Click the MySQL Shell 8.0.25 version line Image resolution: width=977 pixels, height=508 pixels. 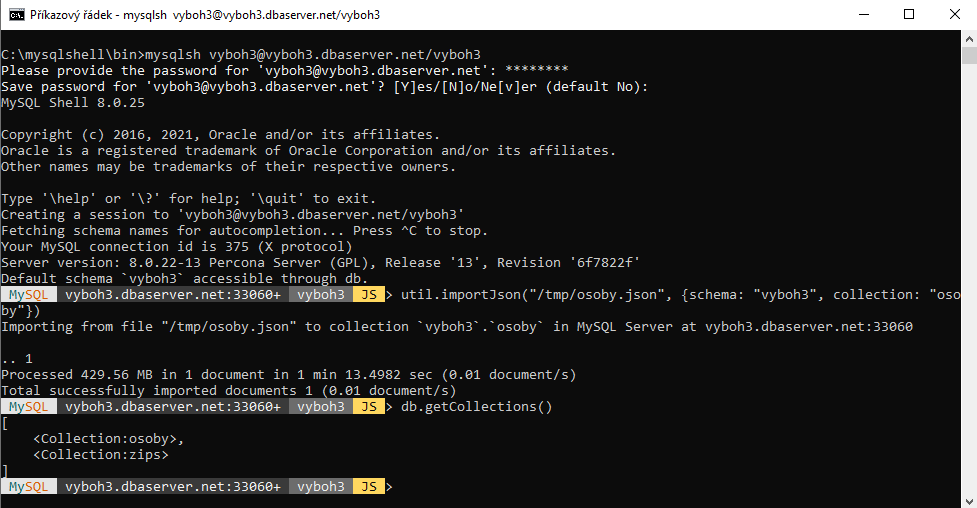point(73,102)
